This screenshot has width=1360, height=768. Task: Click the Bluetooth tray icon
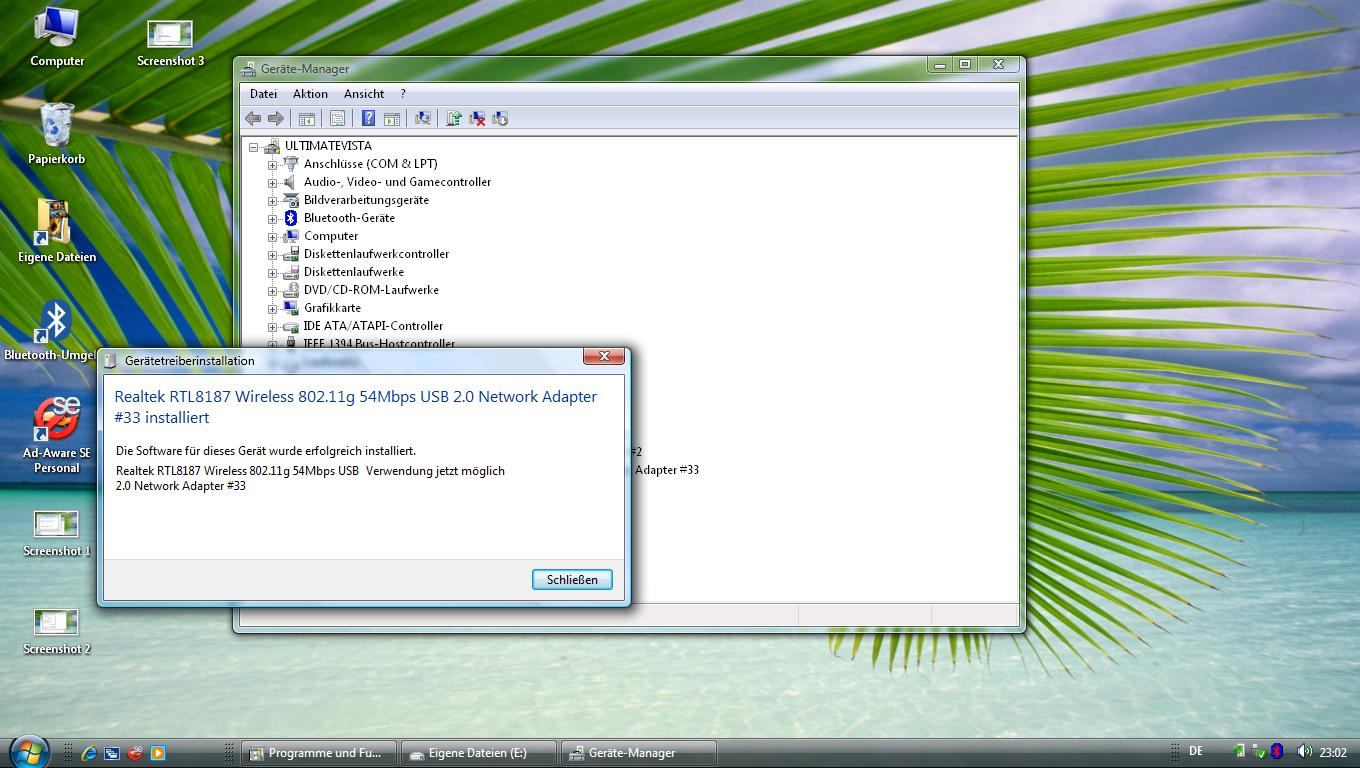coord(1277,752)
